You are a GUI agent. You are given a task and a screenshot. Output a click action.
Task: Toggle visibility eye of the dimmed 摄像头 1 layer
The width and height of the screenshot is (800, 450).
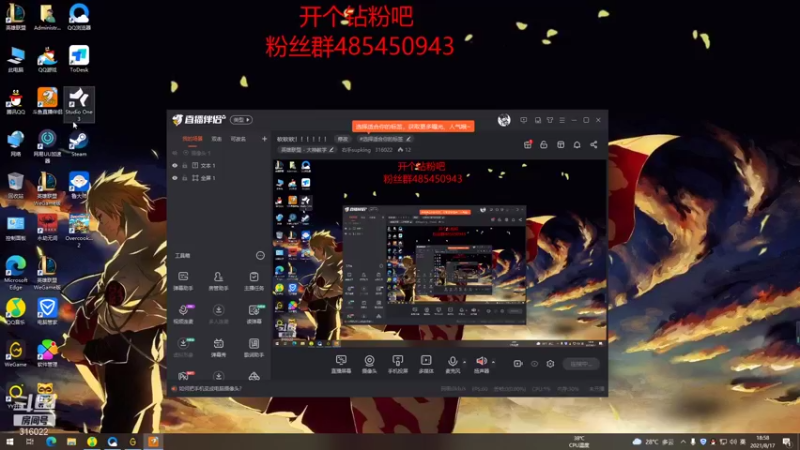174,153
